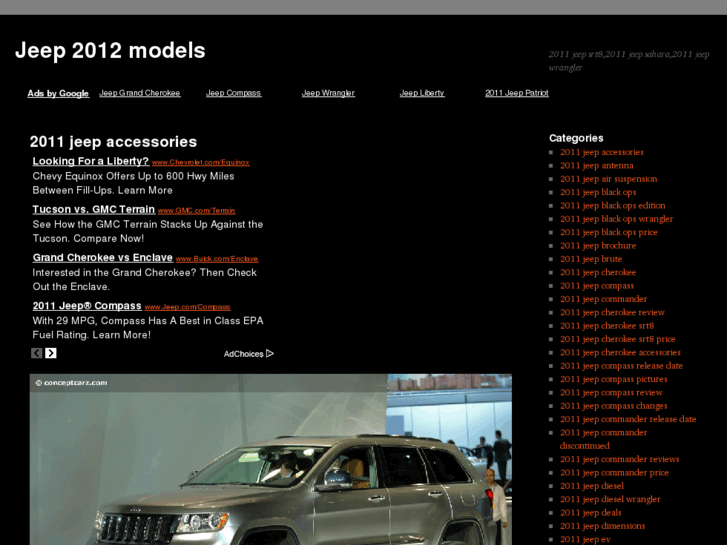The width and height of the screenshot is (727, 545).
Task: Go to the '2011 jeep brochure' category
Action: click(598, 246)
